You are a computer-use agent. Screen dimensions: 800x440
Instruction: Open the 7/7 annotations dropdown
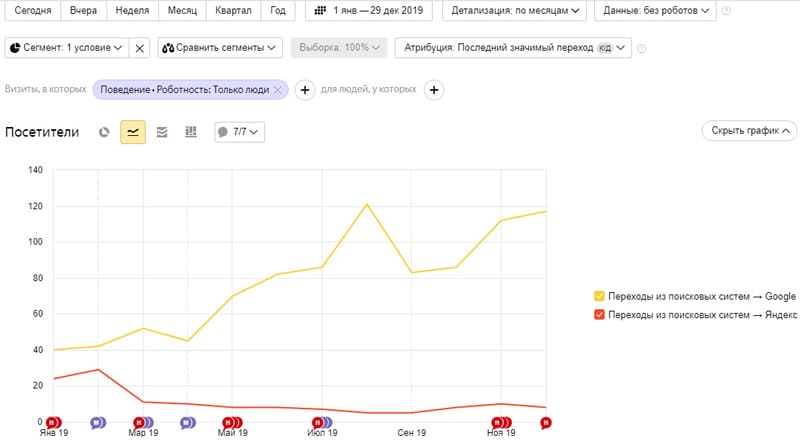coord(239,132)
